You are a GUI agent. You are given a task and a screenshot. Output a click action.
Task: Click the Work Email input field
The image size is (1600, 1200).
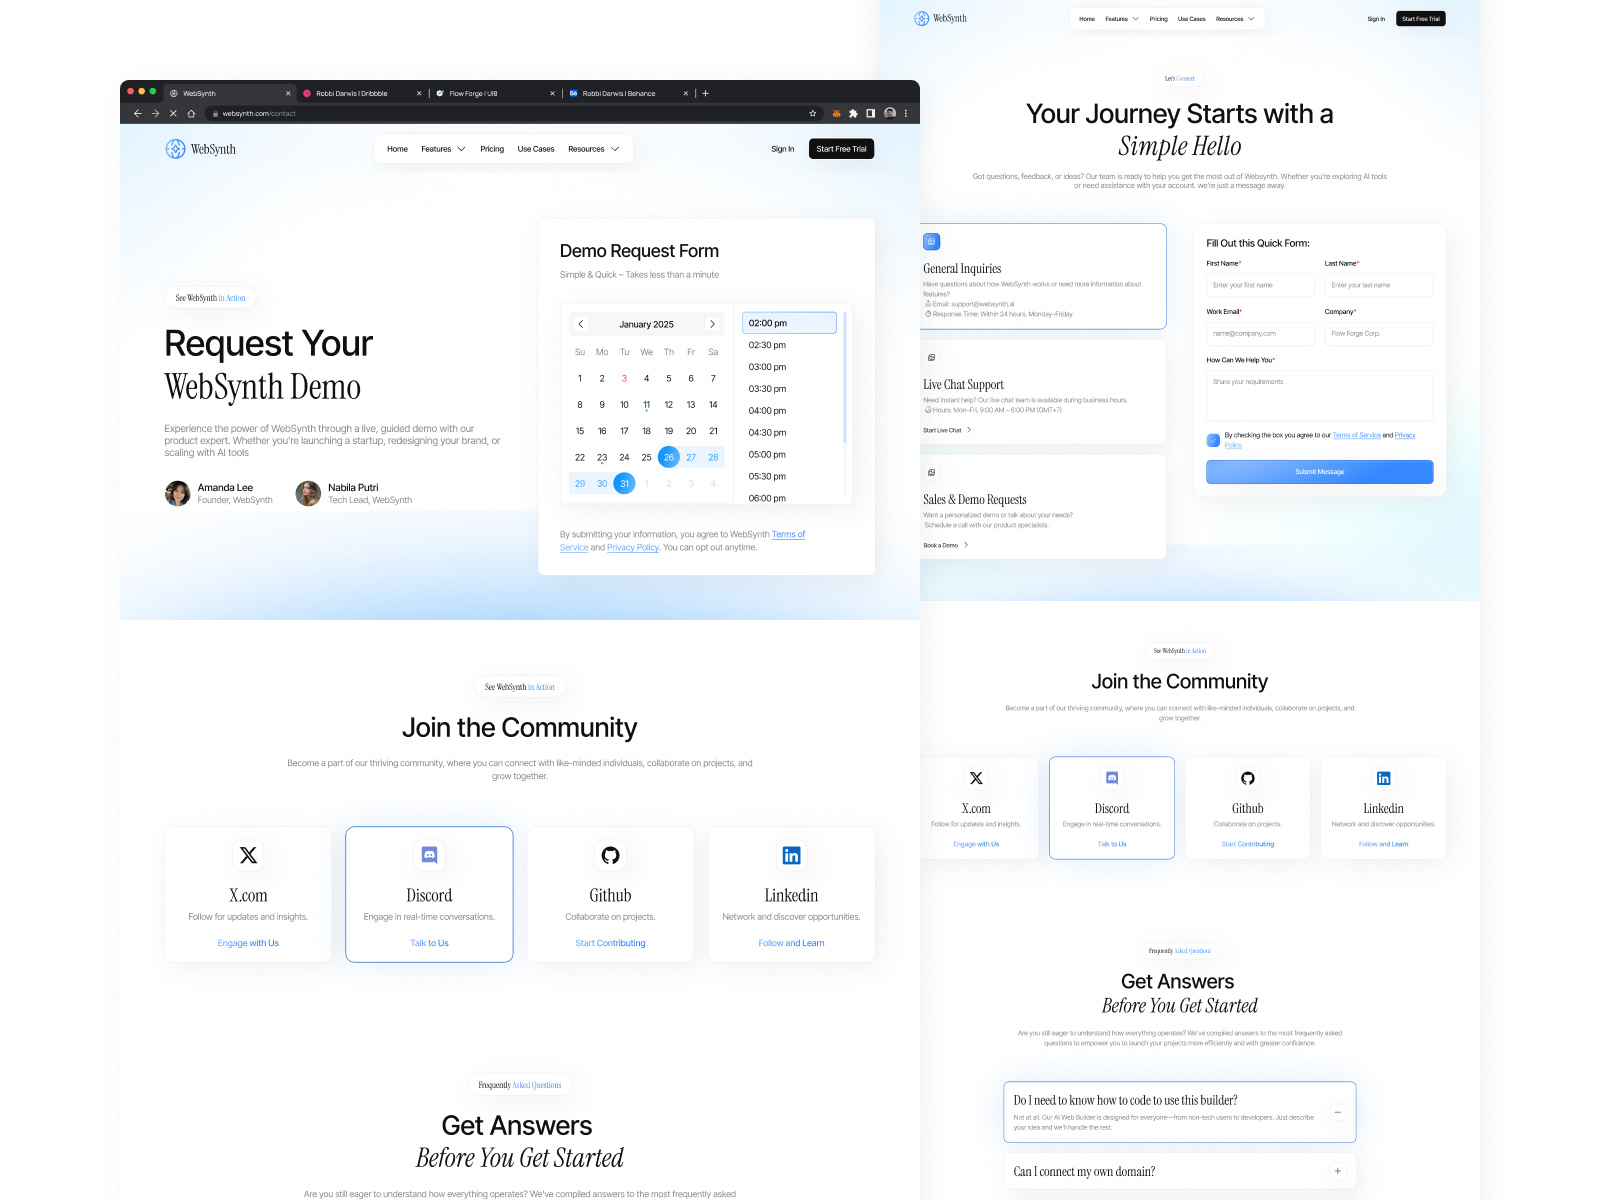tap(1261, 333)
